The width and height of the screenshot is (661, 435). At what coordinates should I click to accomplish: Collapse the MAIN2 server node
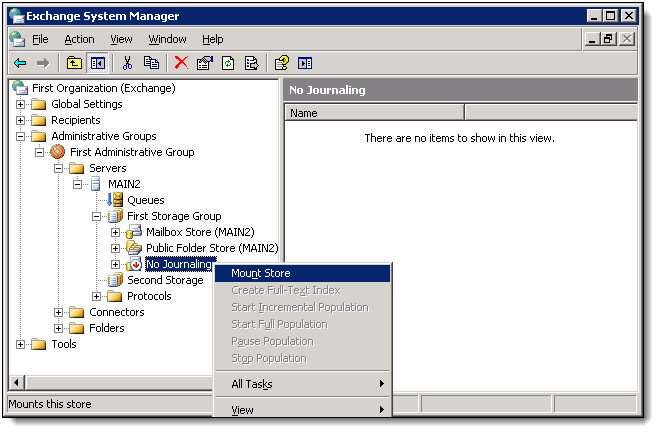pos(77,184)
